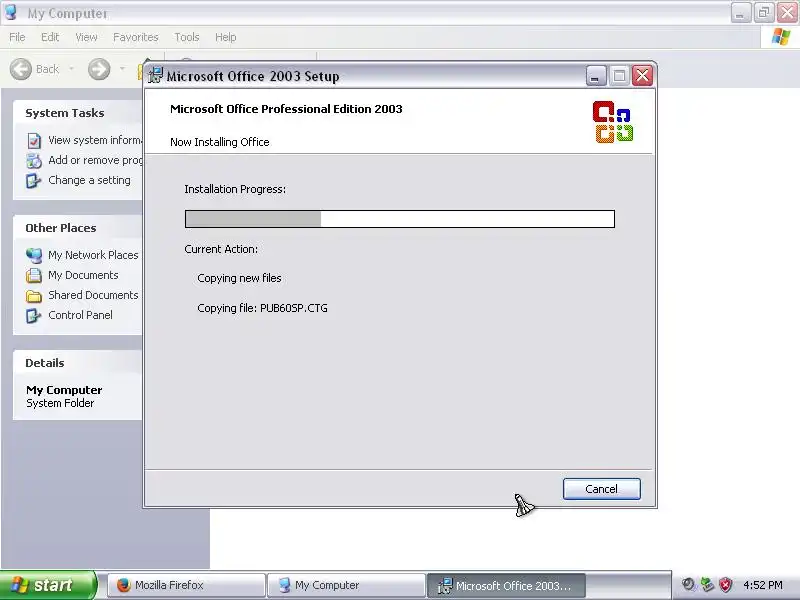Click the installation progress bar
Viewport: 800px width, 600px height.
tap(399, 219)
